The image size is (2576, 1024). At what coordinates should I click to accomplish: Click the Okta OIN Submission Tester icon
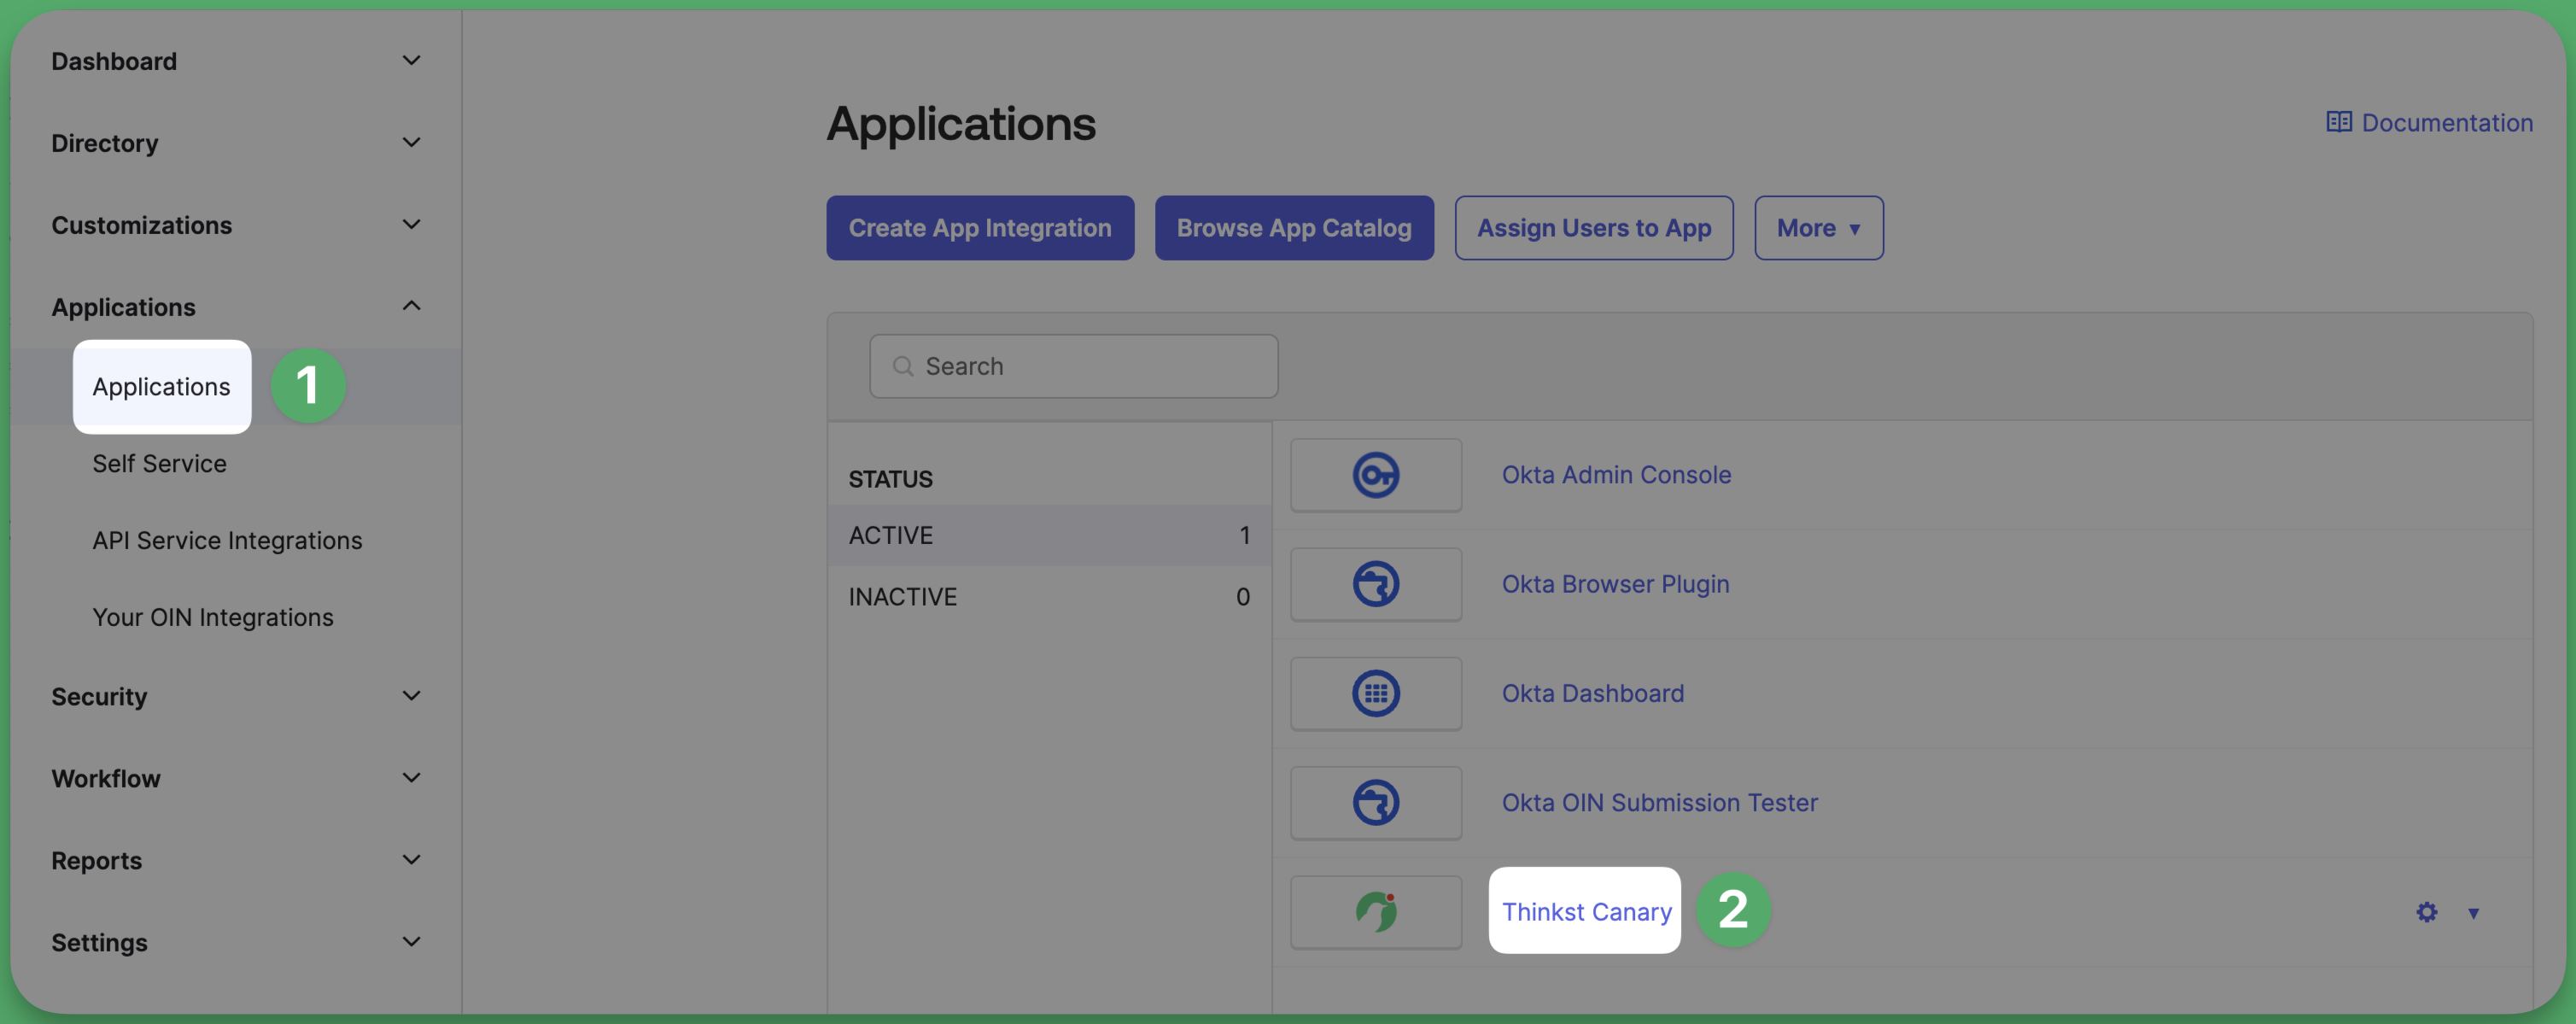[x=1375, y=802]
